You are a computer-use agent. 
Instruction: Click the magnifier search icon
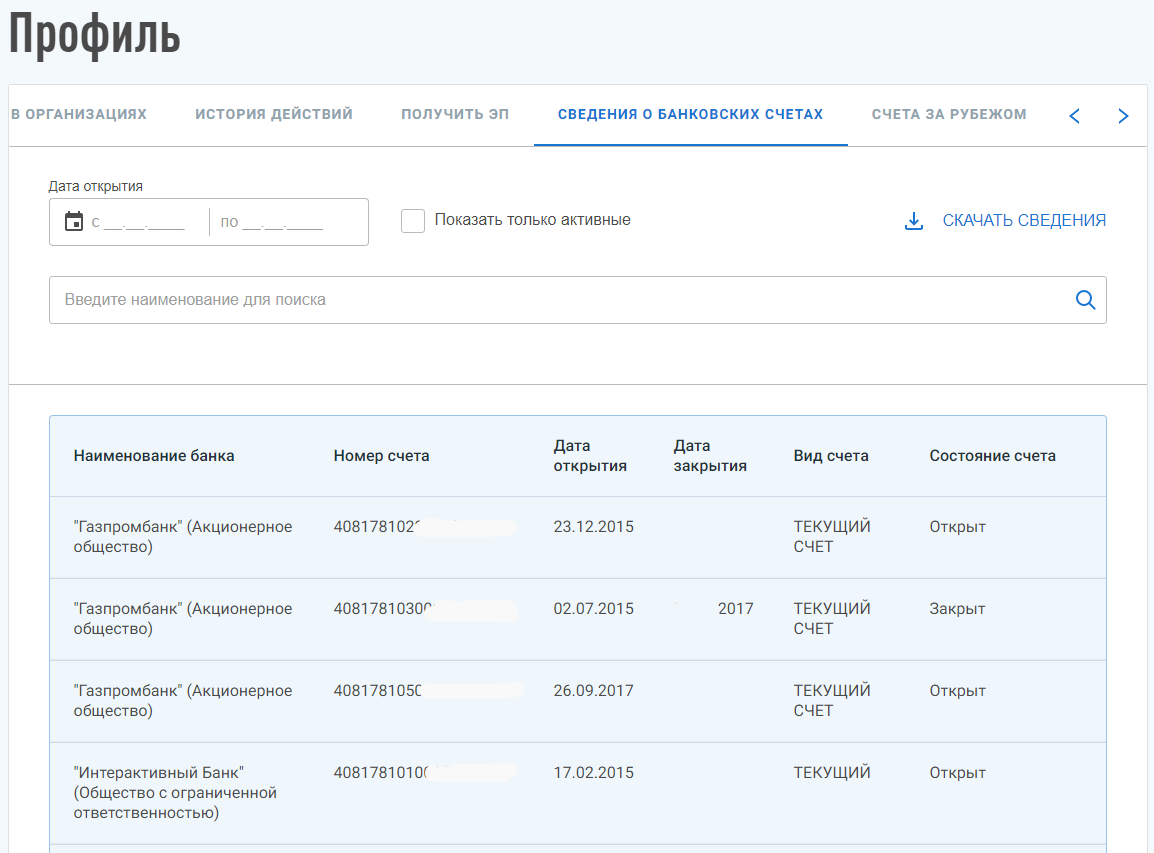point(1086,300)
